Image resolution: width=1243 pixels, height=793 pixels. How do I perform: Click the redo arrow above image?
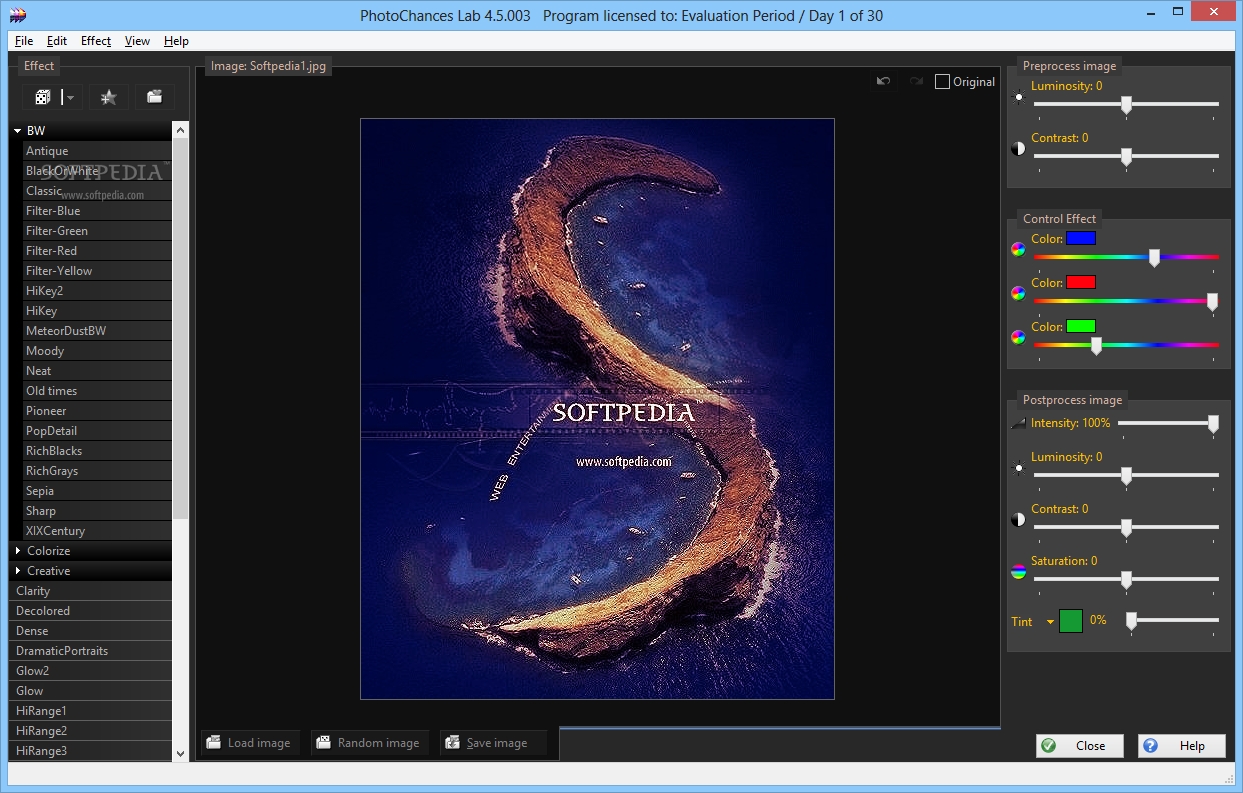click(x=916, y=81)
